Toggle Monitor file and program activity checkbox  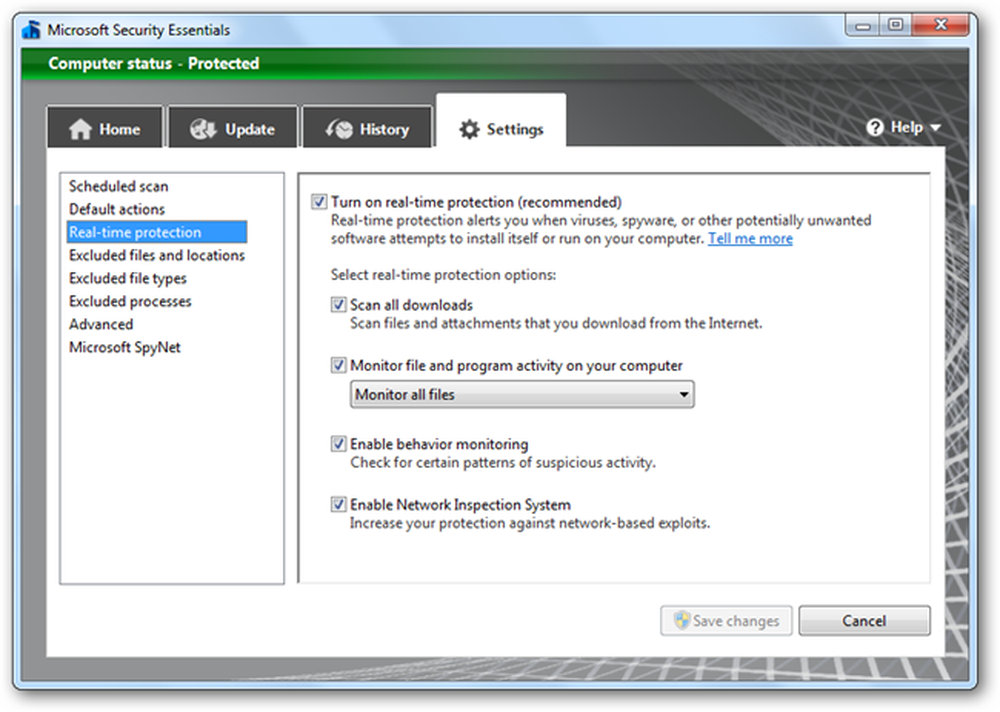(339, 366)
